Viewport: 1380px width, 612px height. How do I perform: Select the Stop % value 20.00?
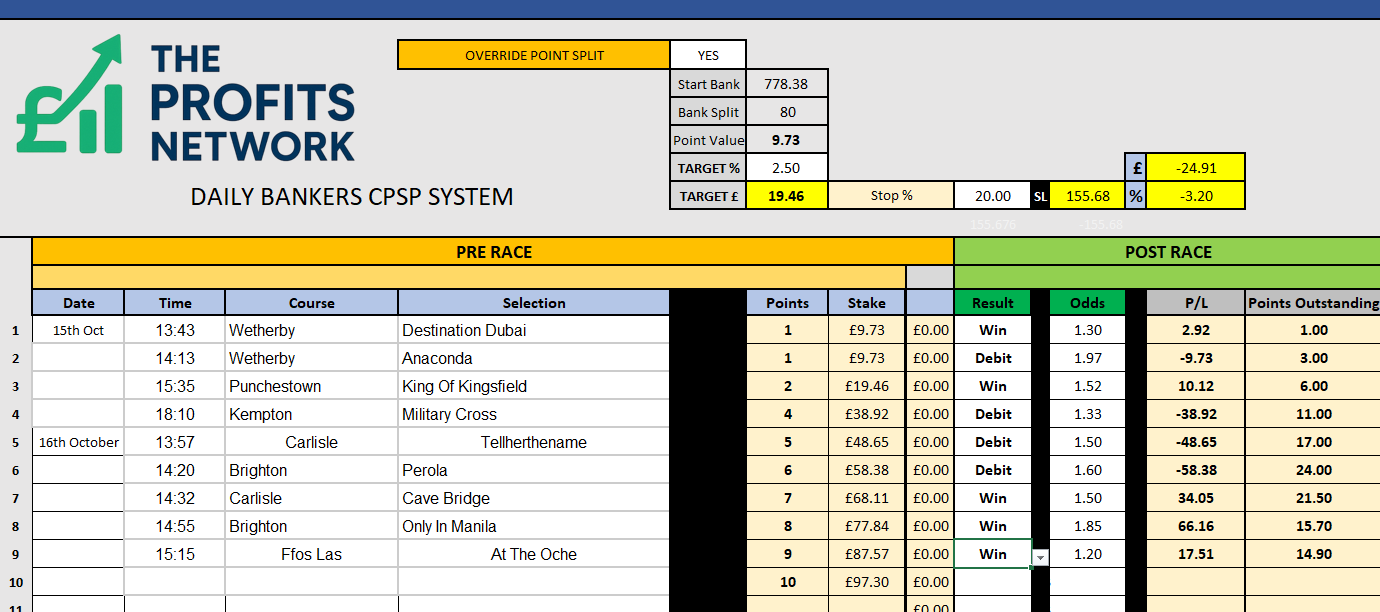pyautogui.click(x=992, y=196)
